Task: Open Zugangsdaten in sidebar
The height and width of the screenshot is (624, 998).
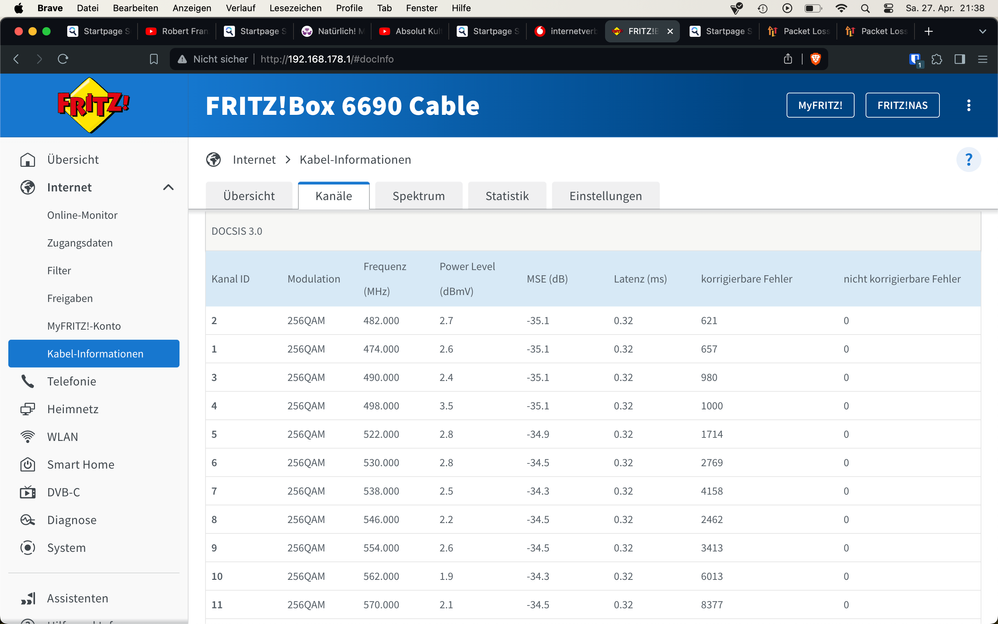Action: click(80, 243)
